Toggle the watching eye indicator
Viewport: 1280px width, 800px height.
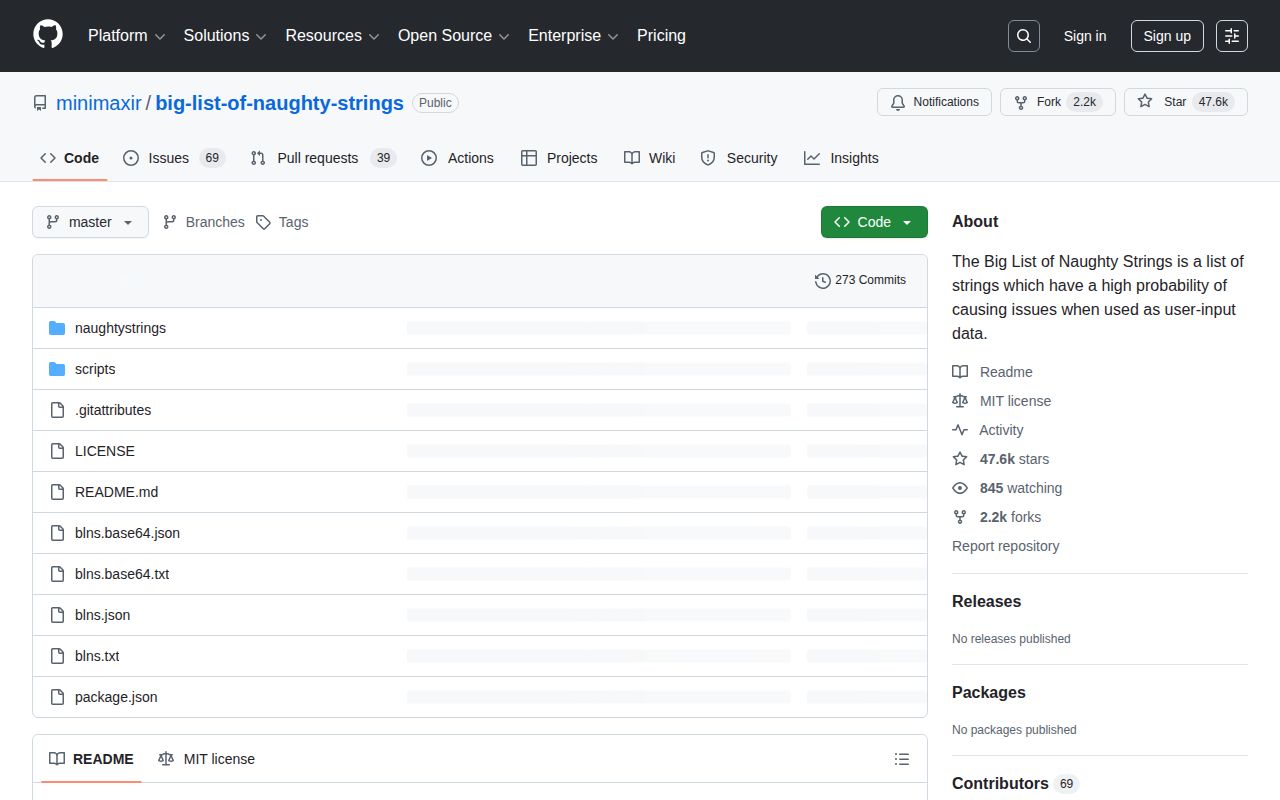coord(960,488)
